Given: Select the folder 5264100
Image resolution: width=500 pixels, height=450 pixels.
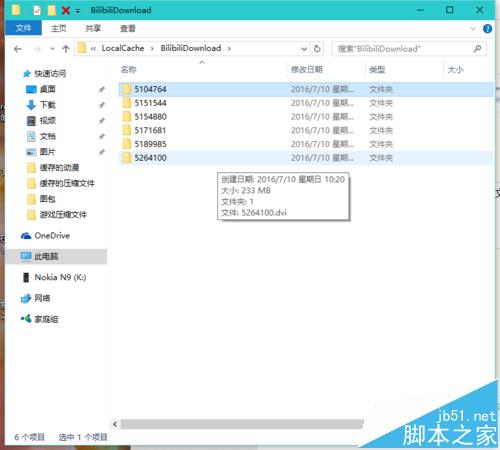Looking at the screenshot, I should (x=306, y=158).
